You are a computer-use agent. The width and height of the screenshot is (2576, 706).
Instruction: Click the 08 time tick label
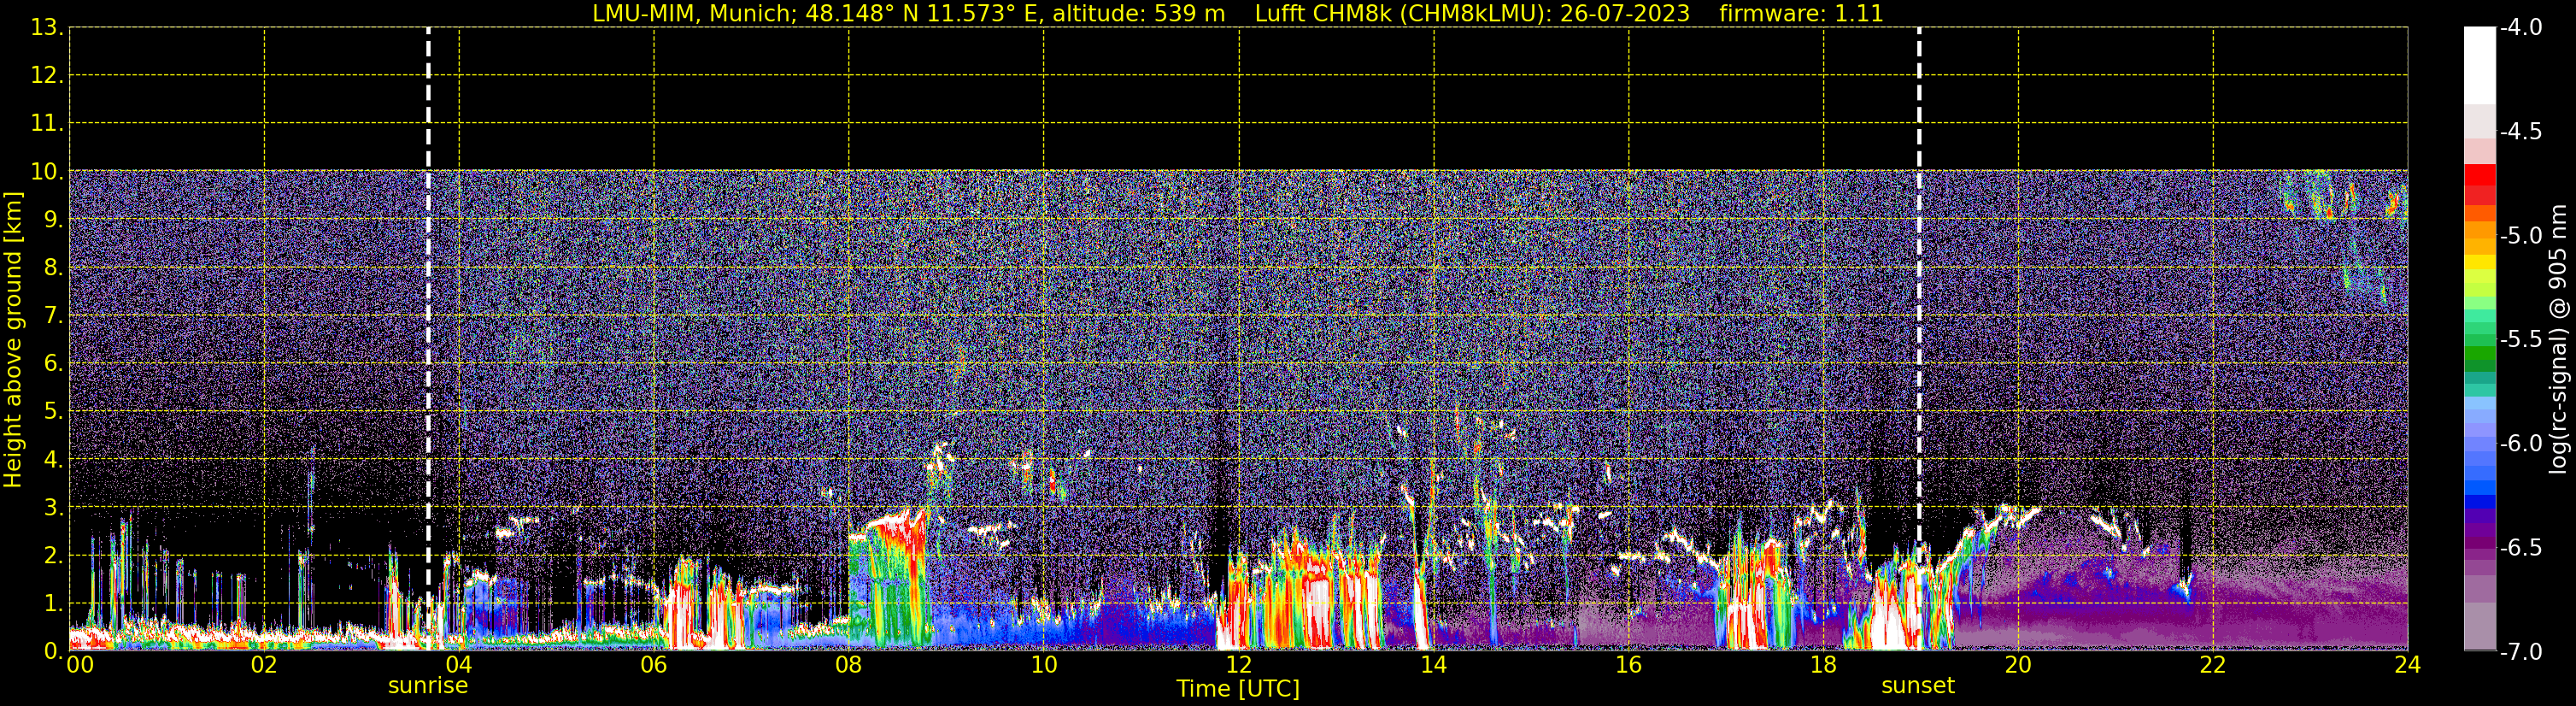point(849,665)
